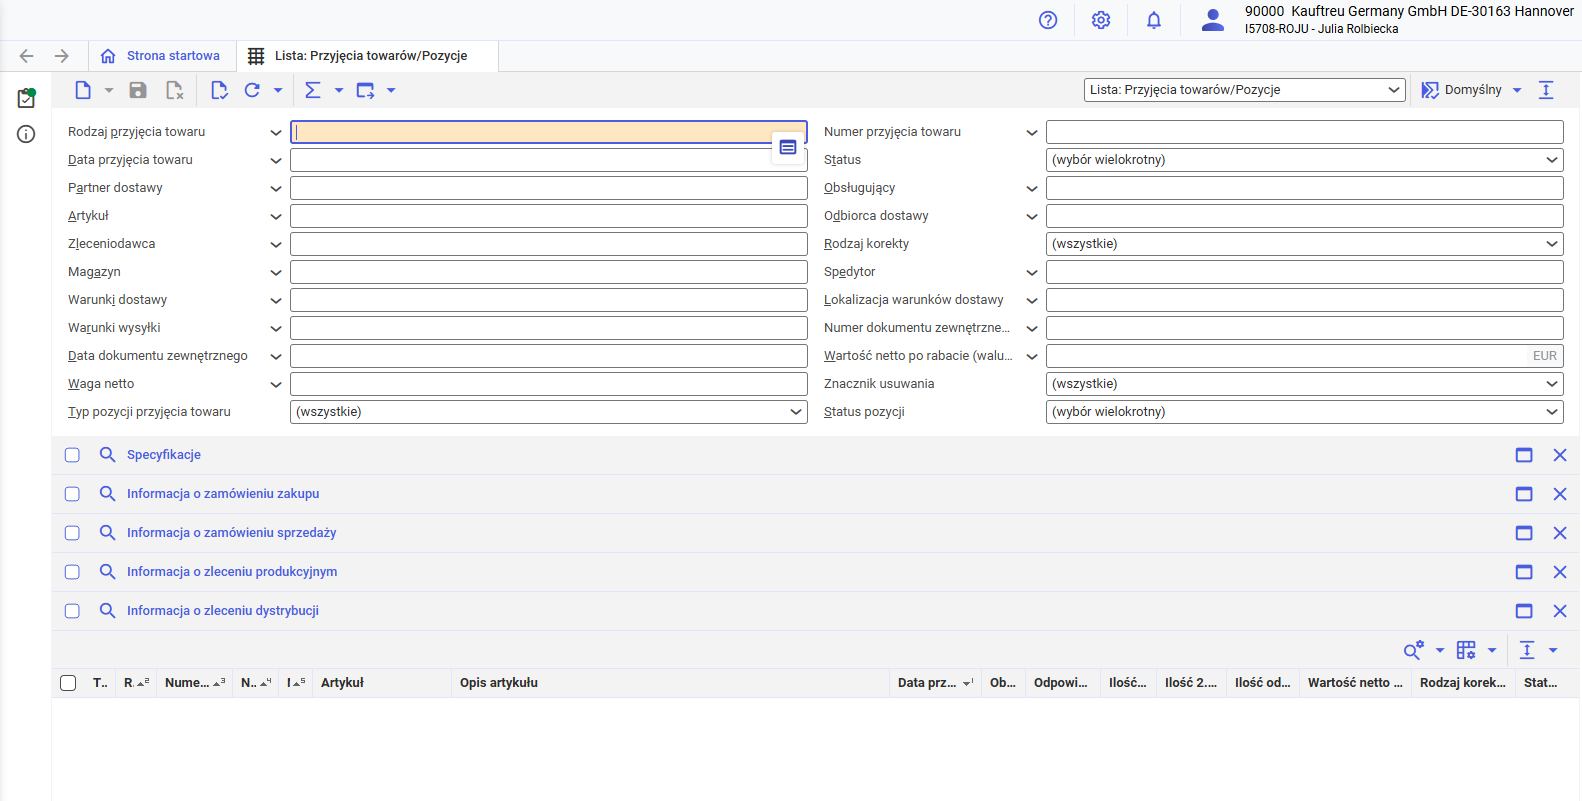
Task: Switch to the Strona startowa tab
Action: click(172, 56)
